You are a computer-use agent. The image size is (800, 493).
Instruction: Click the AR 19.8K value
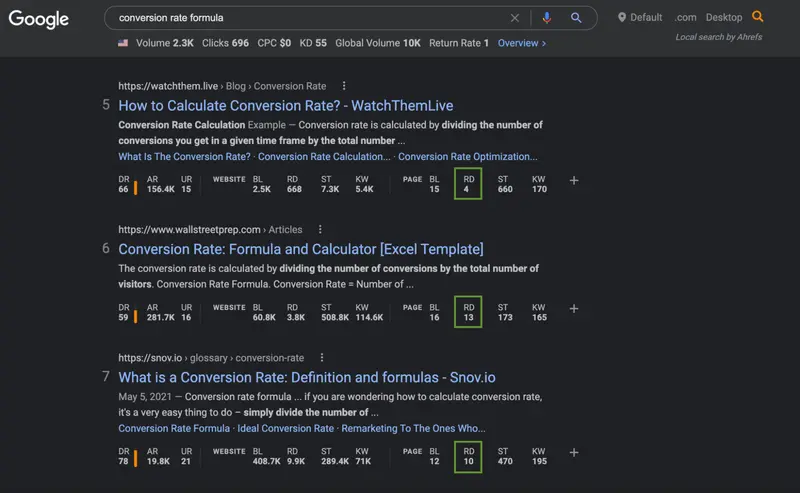click(x=158, y=461)
